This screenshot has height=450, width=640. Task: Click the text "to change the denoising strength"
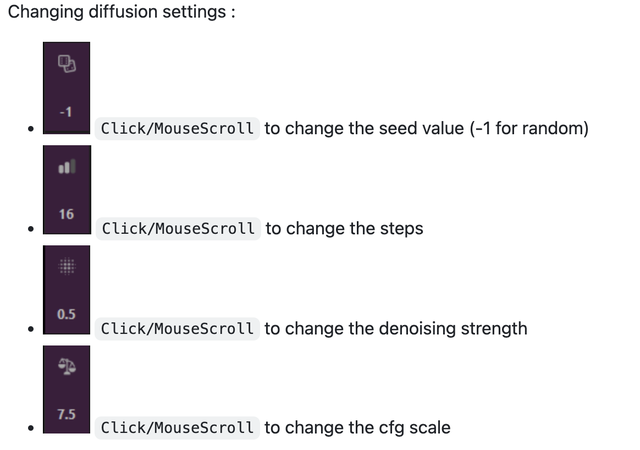click(x=396, y=328)
